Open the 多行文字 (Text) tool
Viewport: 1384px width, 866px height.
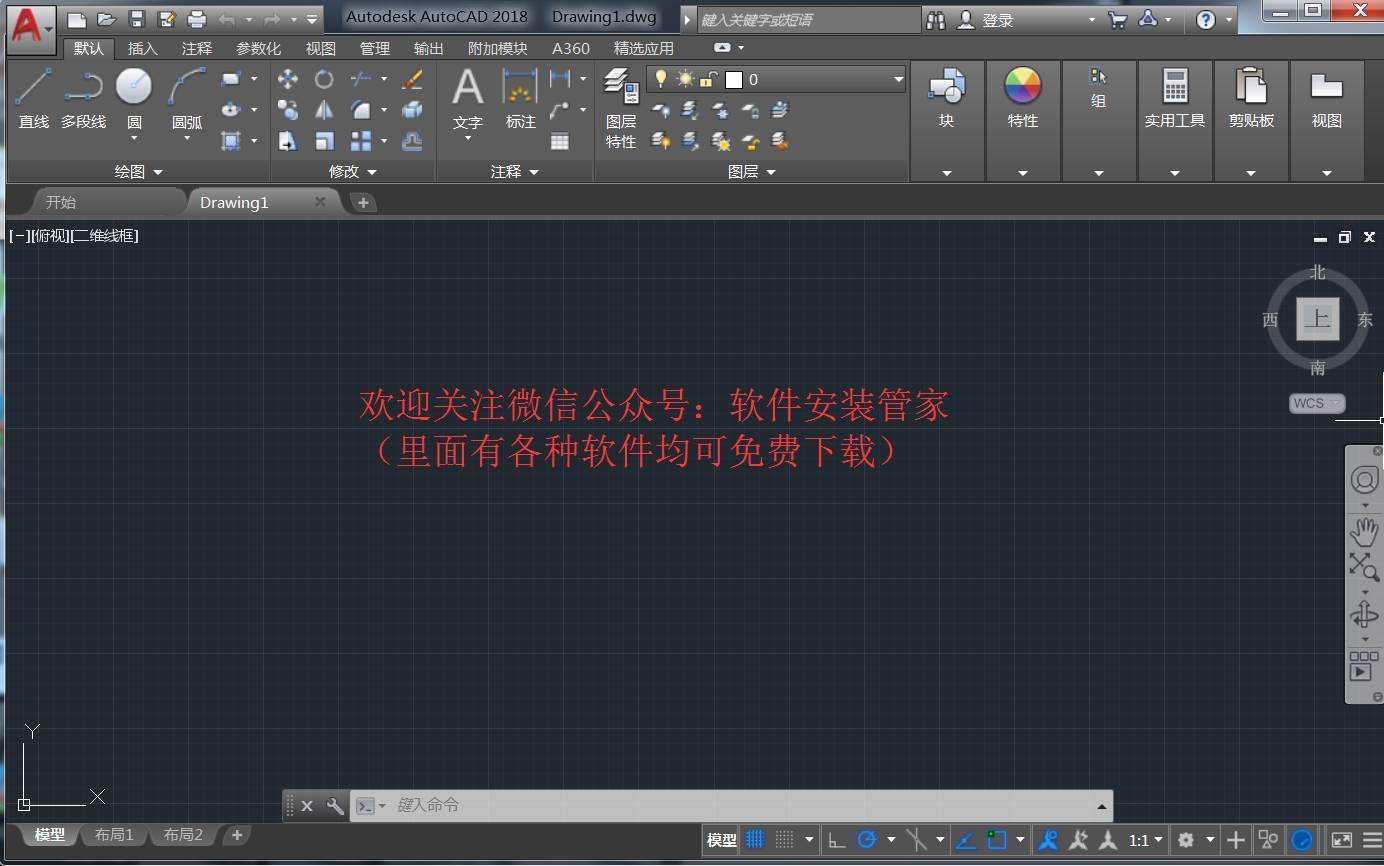[466, 100]
